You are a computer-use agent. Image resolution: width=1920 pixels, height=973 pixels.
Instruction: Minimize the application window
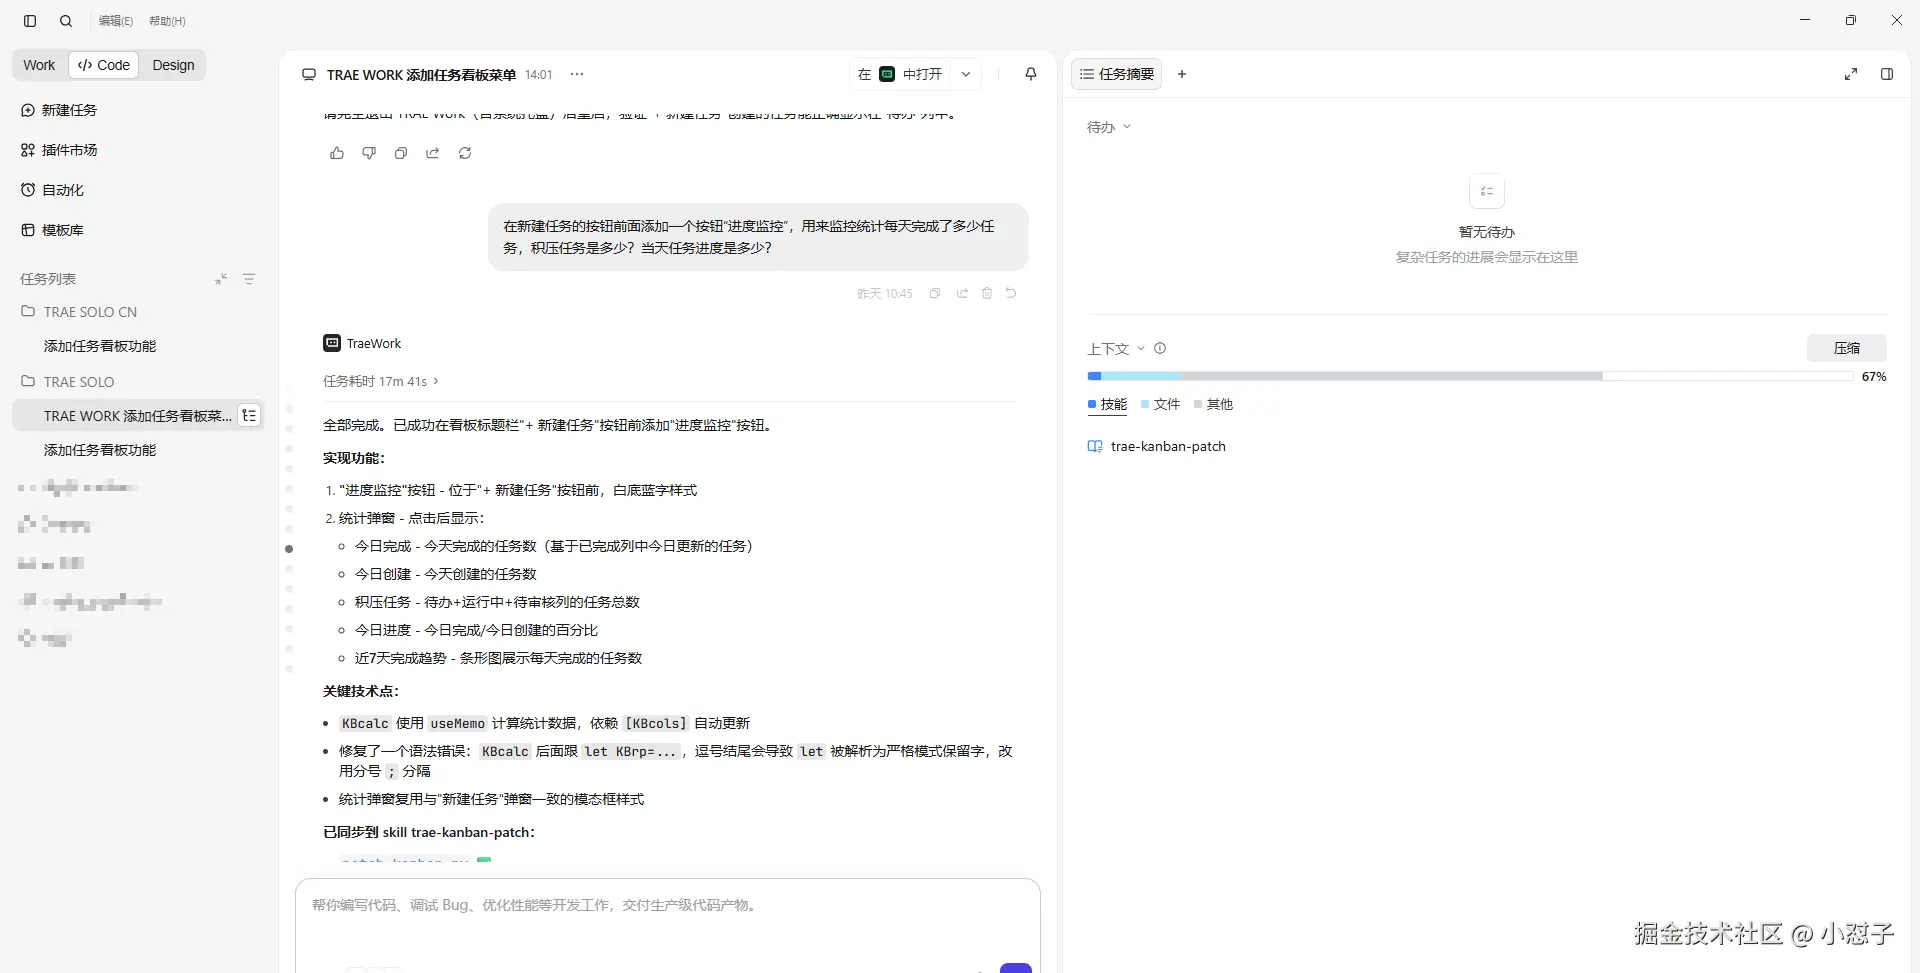point(1805,20)
